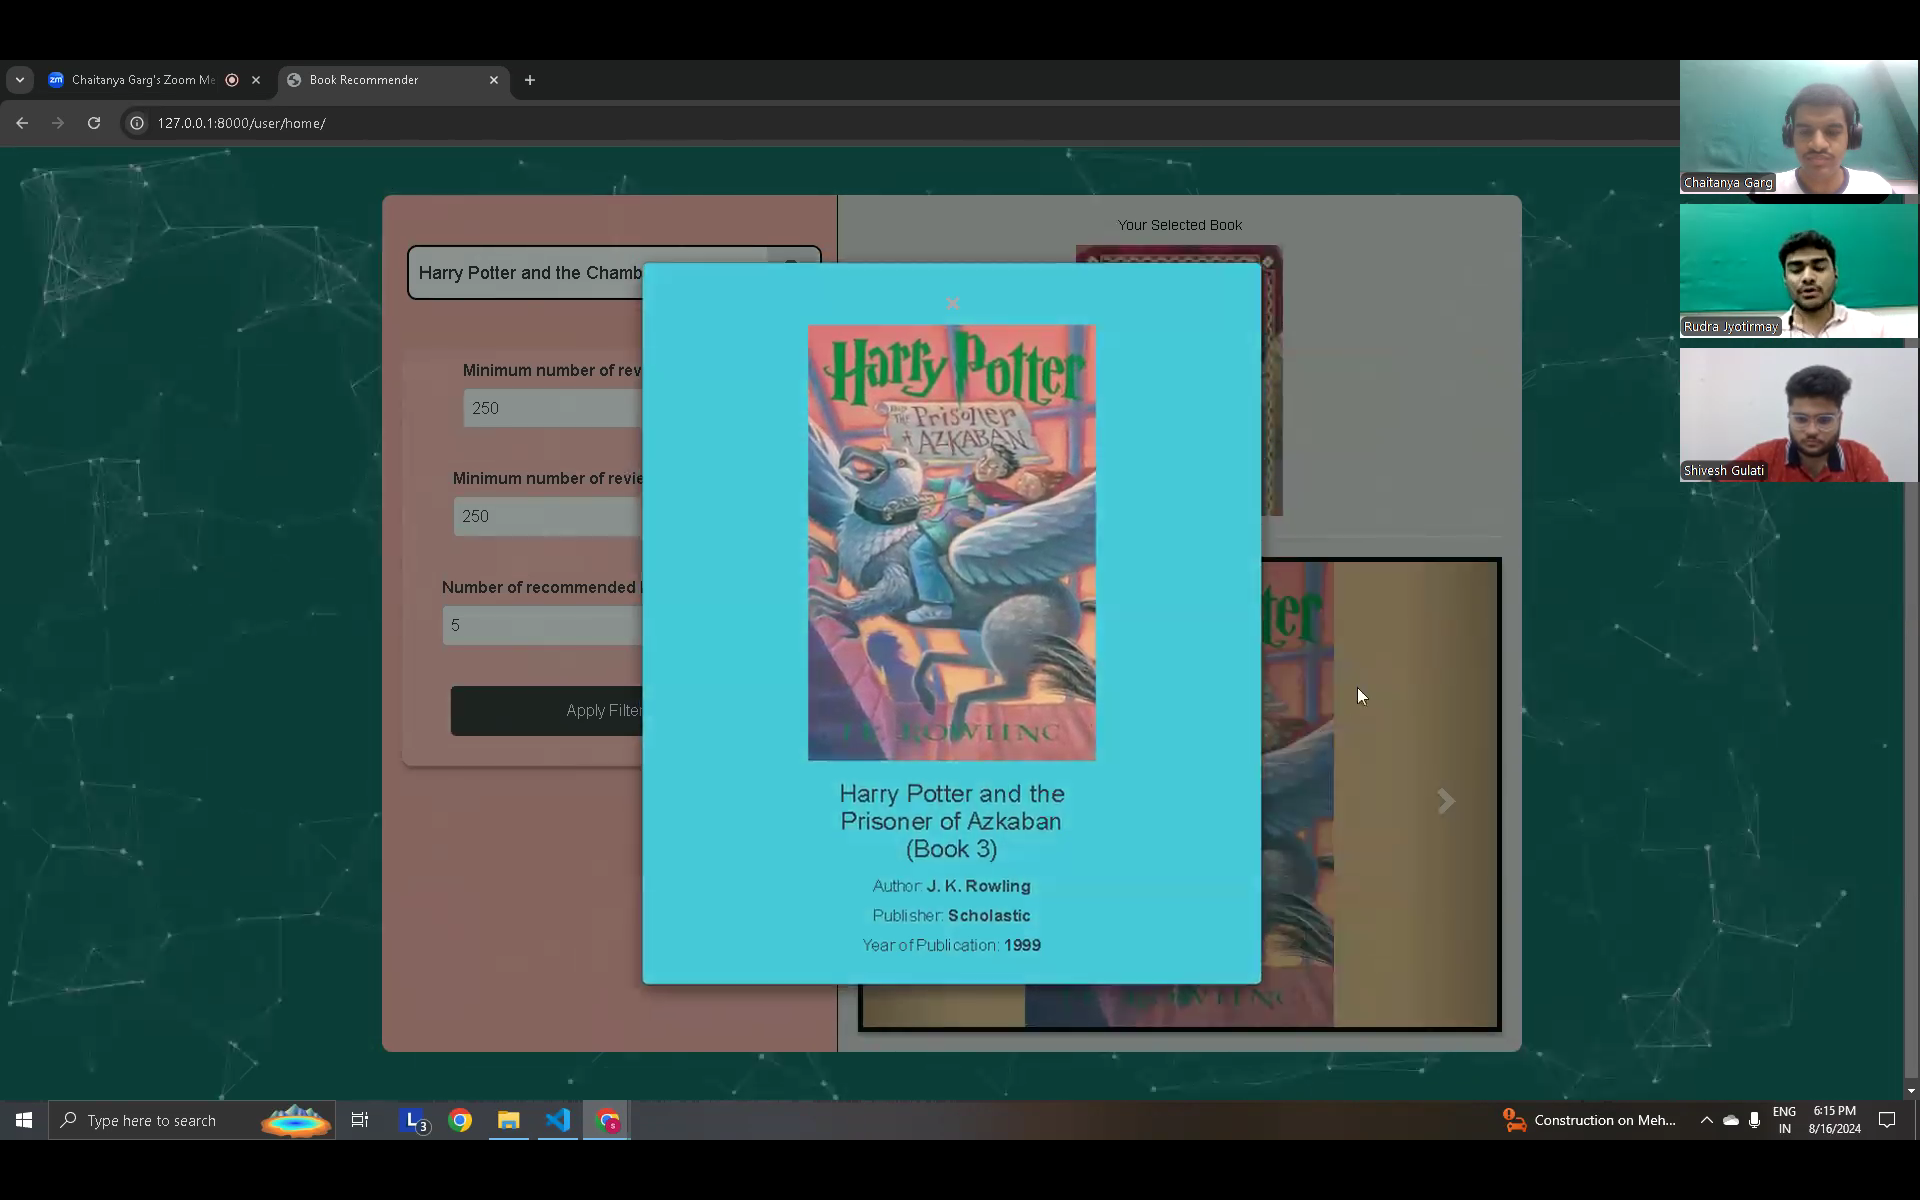Reload the Book Recommender page
The height and width of the screenshot is (1200, 1920).
(x=94, y=123)
